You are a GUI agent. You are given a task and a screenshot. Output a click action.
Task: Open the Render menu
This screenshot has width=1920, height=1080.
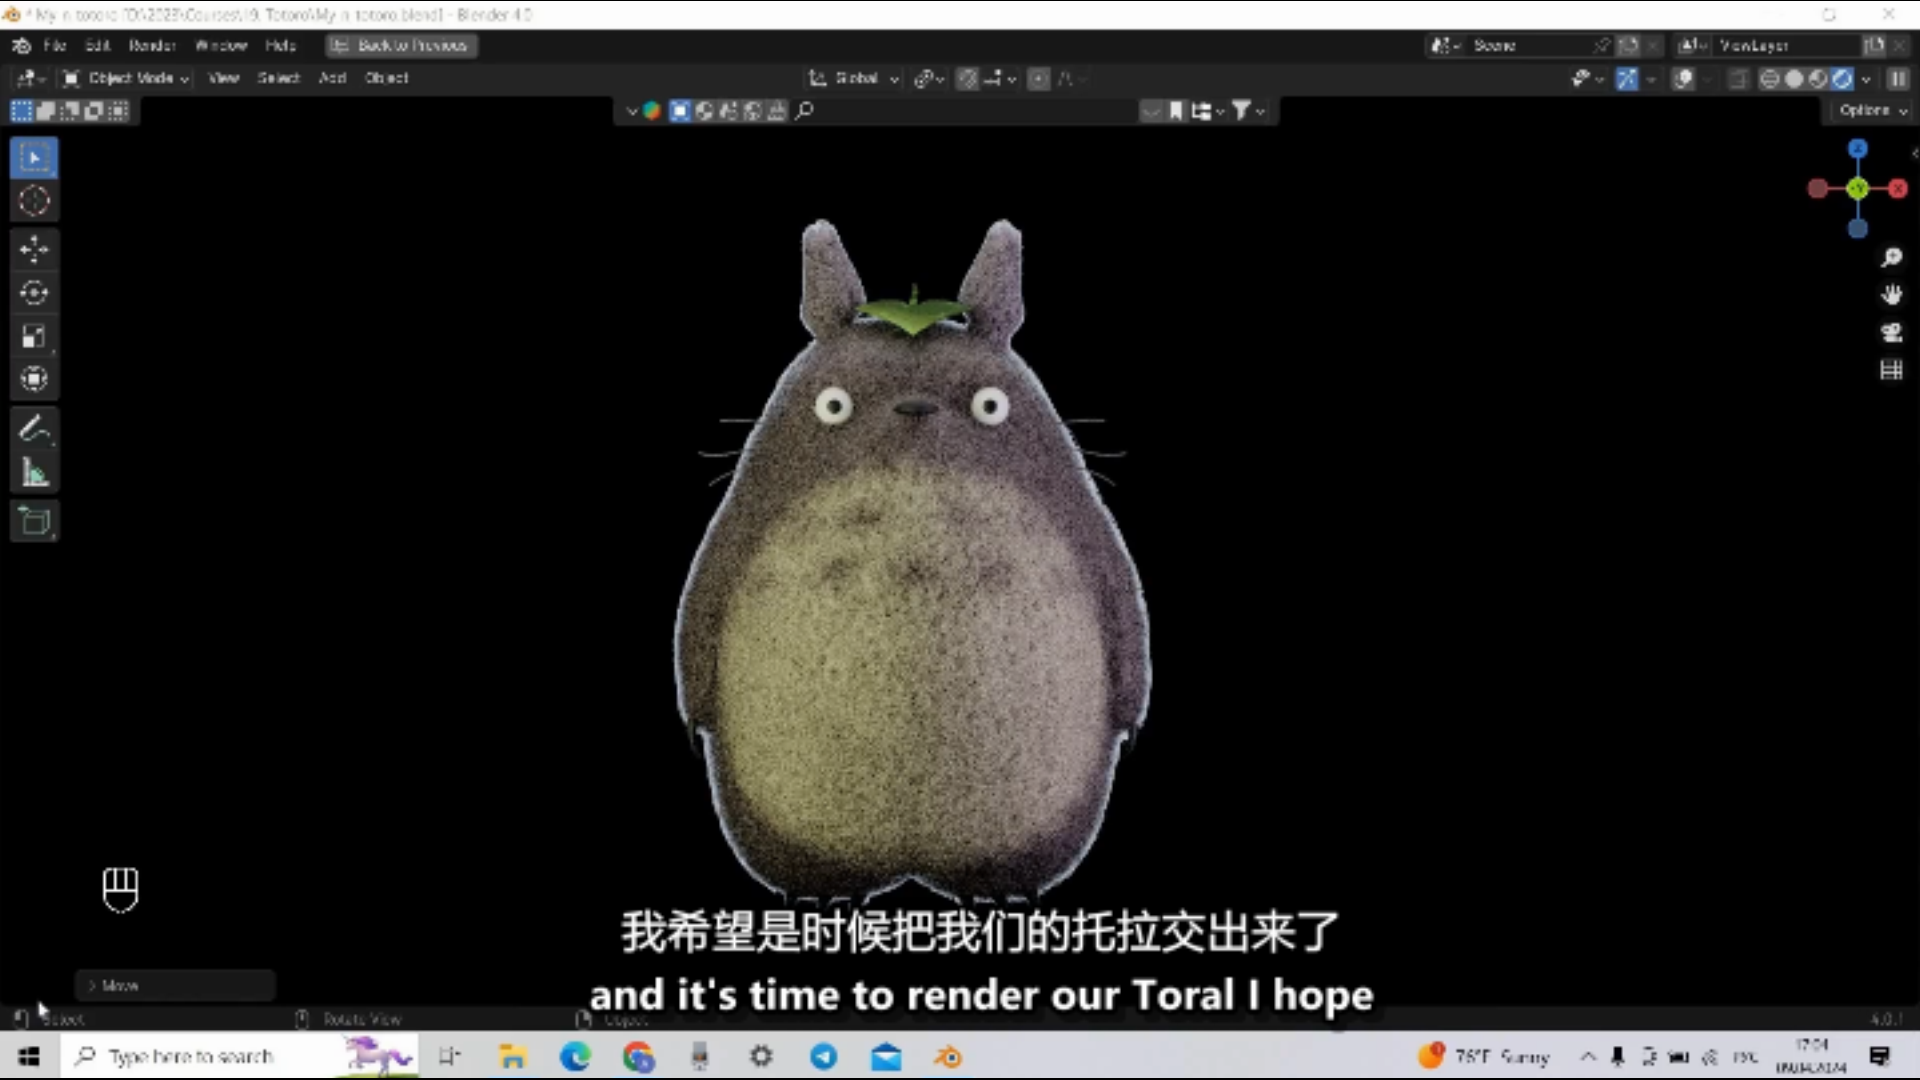point(152,45)
